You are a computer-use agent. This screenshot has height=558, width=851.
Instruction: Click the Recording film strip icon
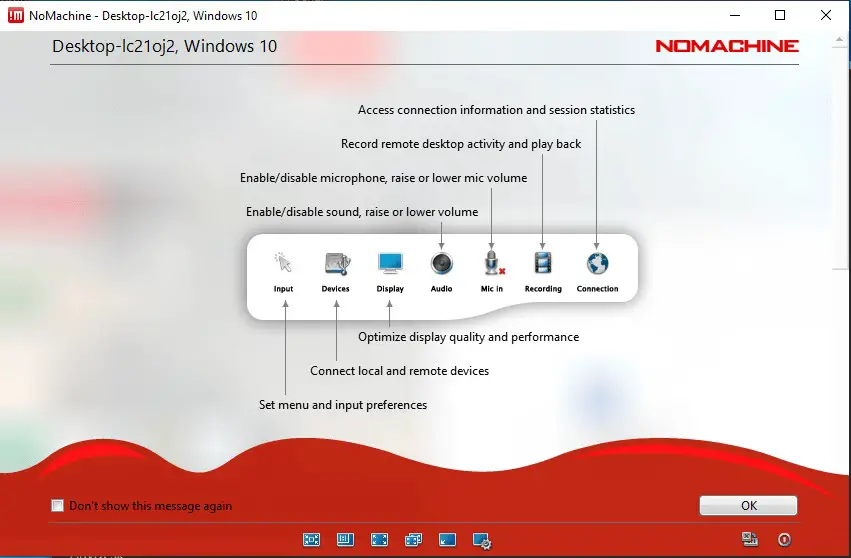543,263
